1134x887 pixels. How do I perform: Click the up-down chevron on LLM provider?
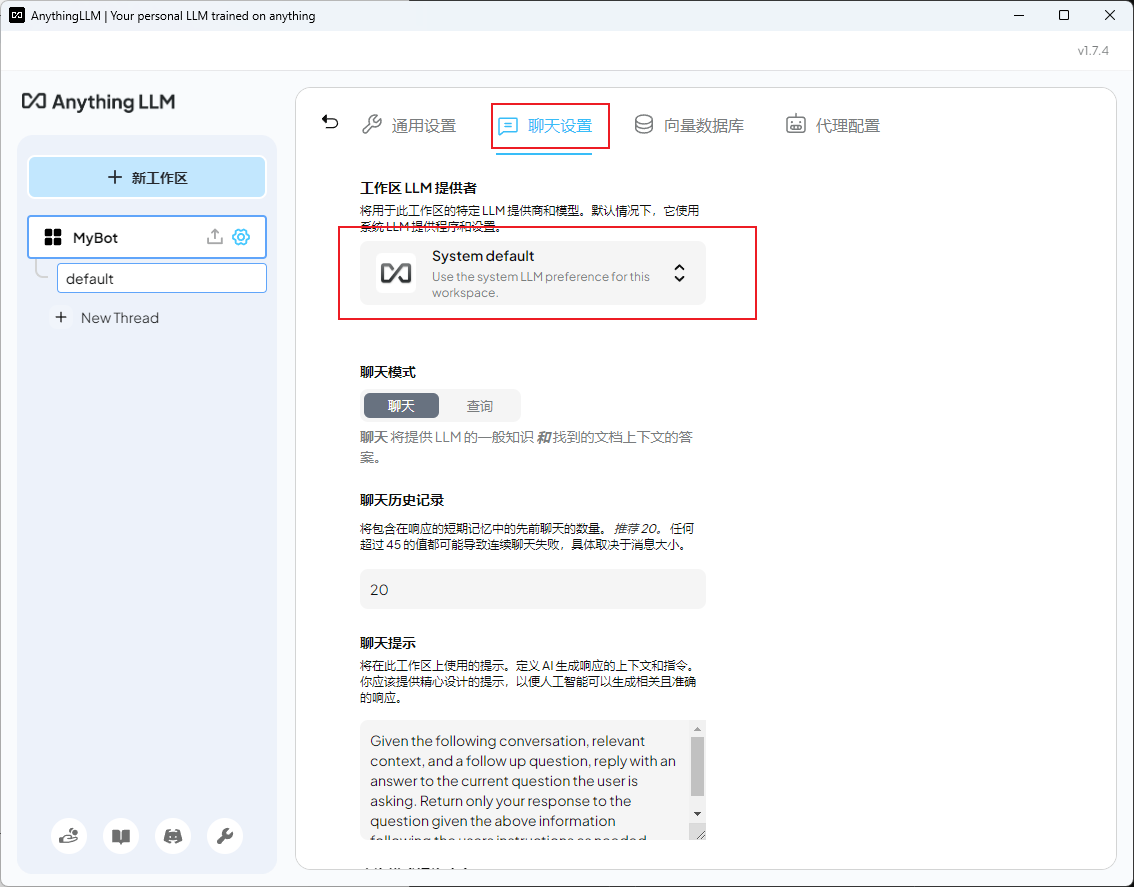679,273
